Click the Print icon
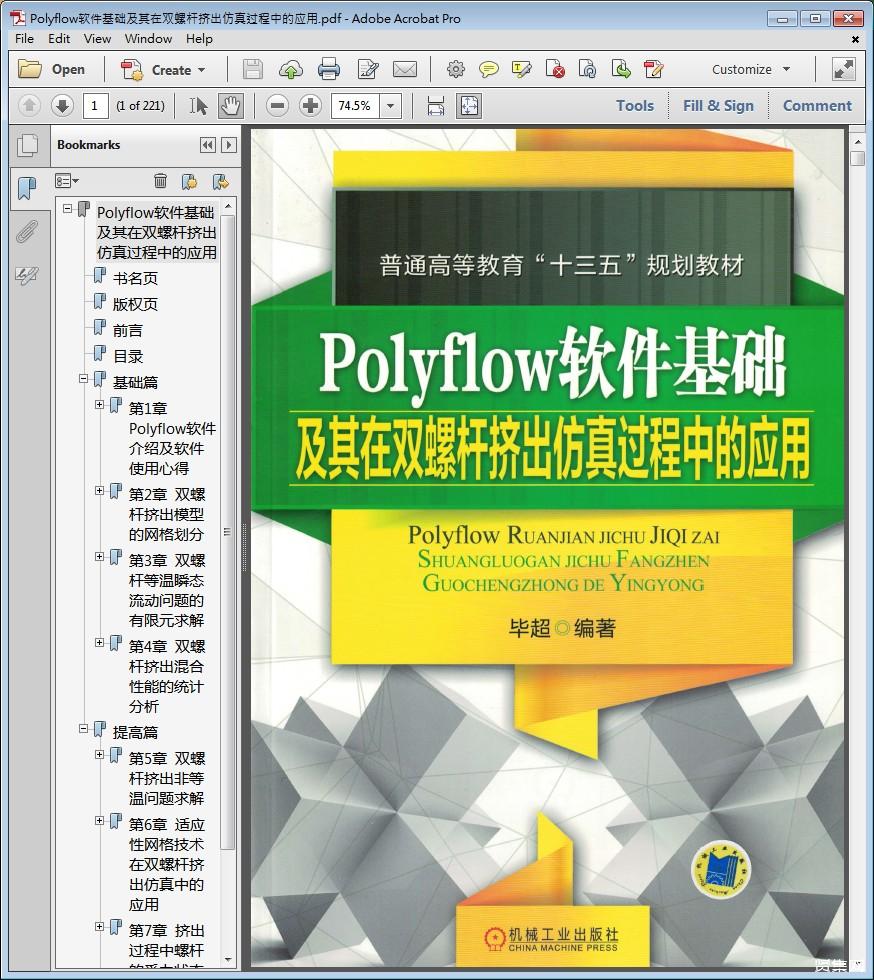 click(329, 69)
